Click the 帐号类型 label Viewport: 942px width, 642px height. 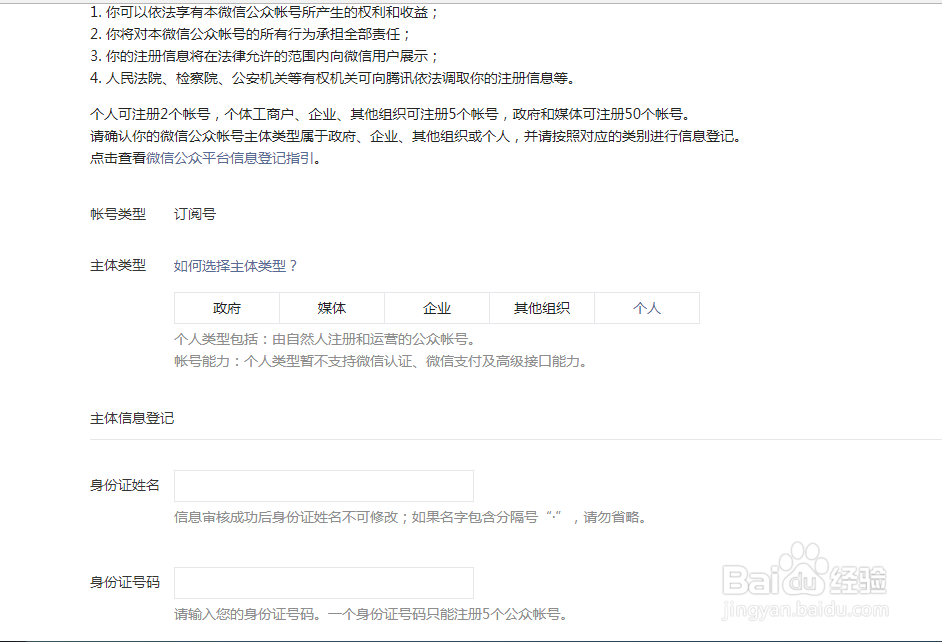(x=118, y=214)
